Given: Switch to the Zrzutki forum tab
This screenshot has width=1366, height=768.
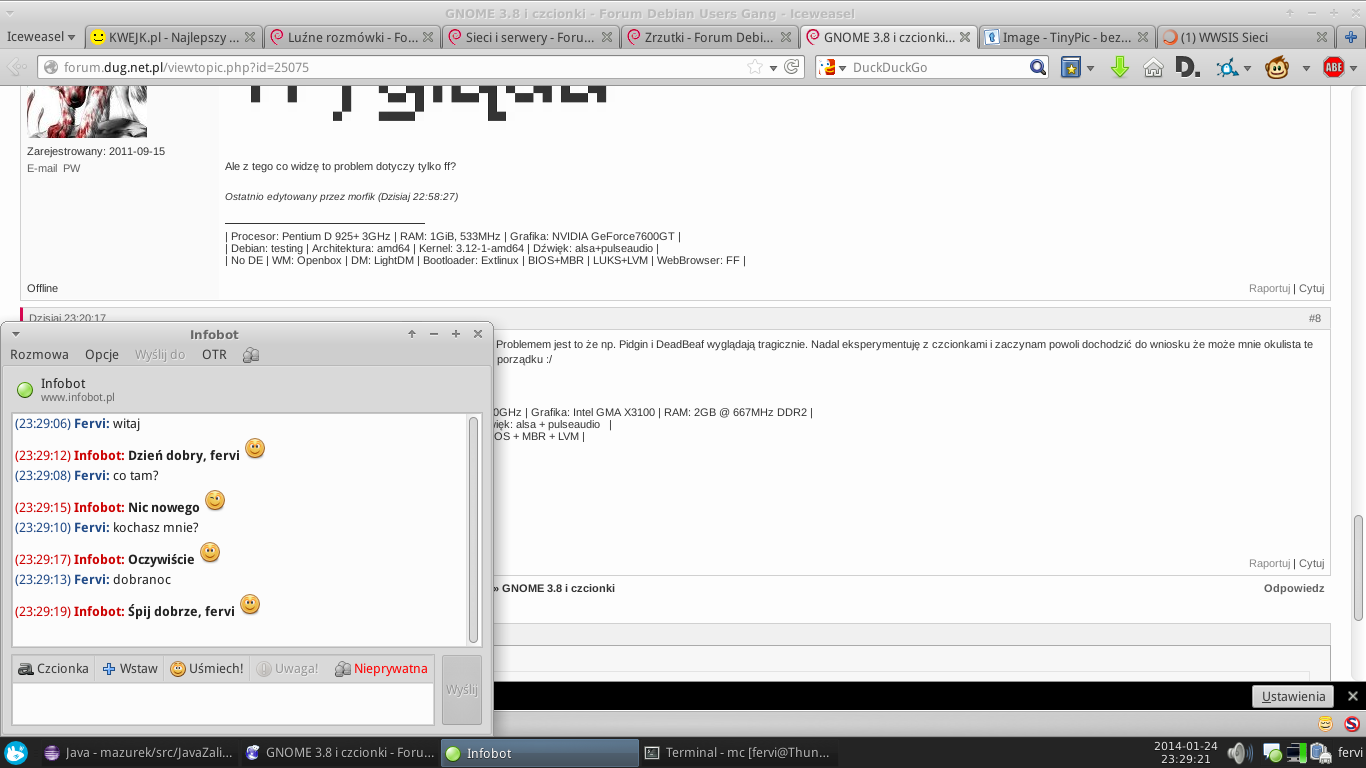Looking at the screenshot, I should click(709, 37).
